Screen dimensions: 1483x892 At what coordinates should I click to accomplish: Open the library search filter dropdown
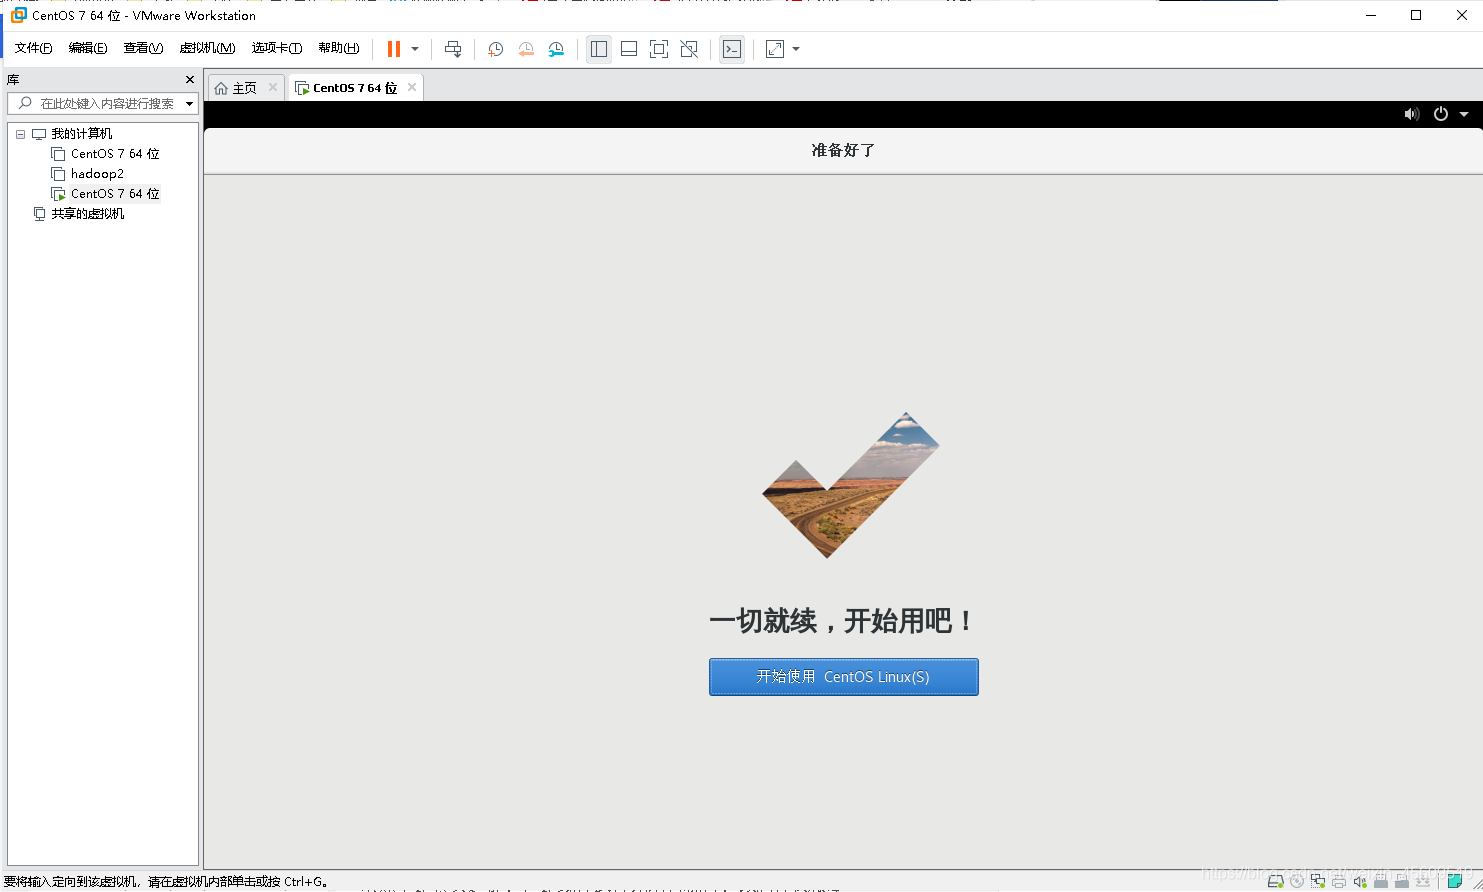189,104
